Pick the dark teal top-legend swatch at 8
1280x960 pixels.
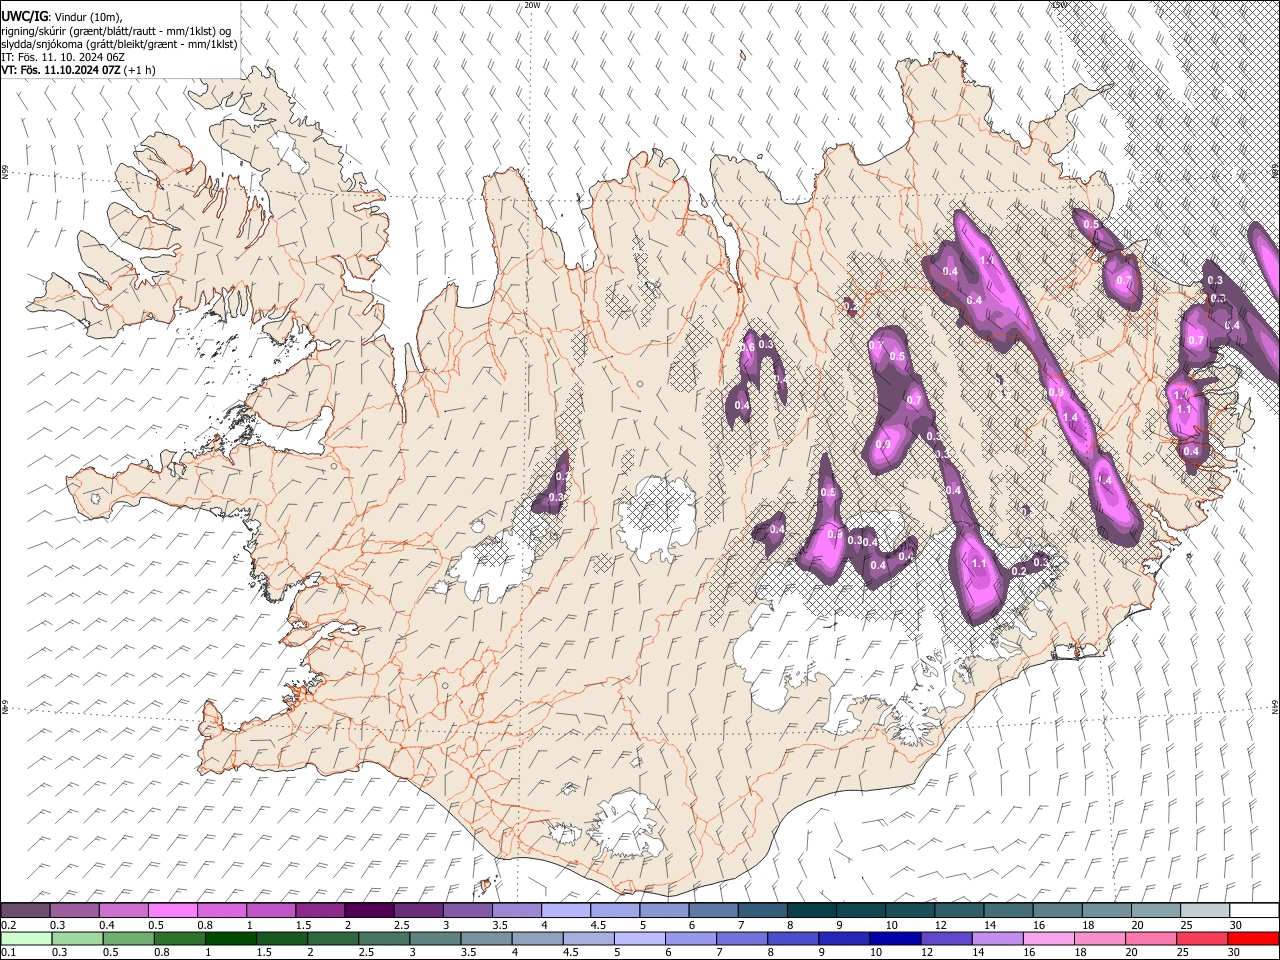coord(811,911)
